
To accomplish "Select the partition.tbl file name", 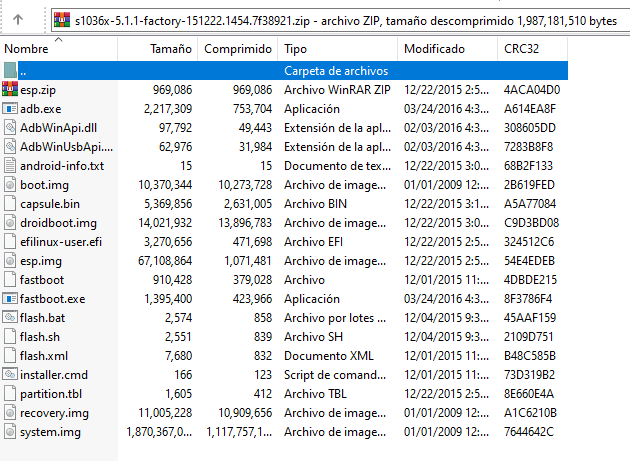I will (x=49, y=394).
